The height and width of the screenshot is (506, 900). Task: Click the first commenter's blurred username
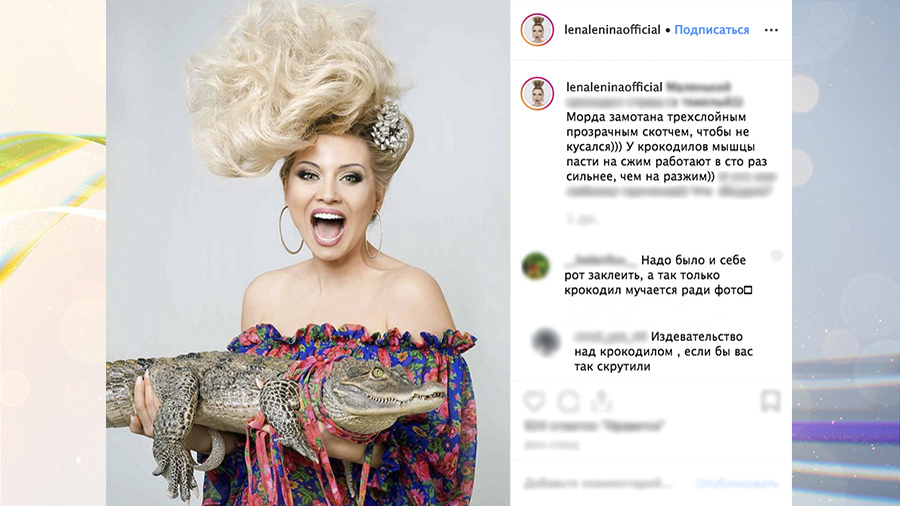point(600,260)
